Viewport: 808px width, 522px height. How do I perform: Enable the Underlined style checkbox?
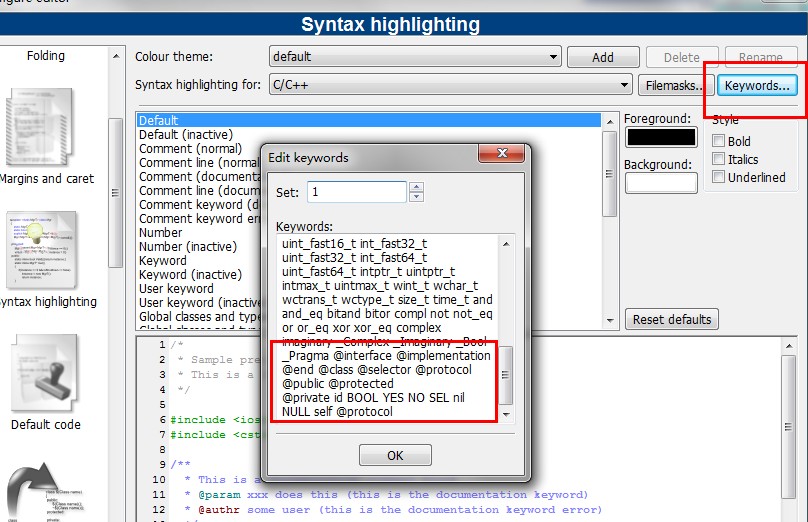point(718,177)
